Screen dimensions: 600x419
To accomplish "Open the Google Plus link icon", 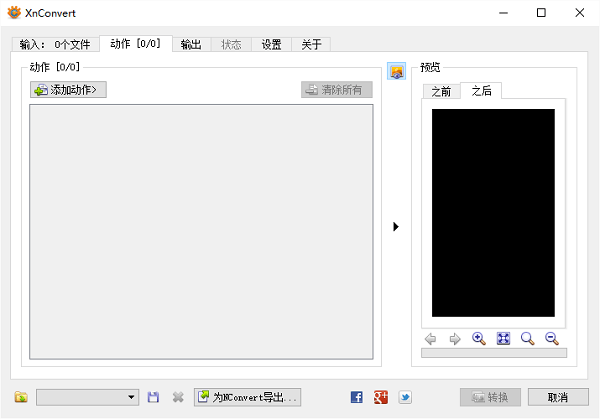I will (x=381, y=397).
